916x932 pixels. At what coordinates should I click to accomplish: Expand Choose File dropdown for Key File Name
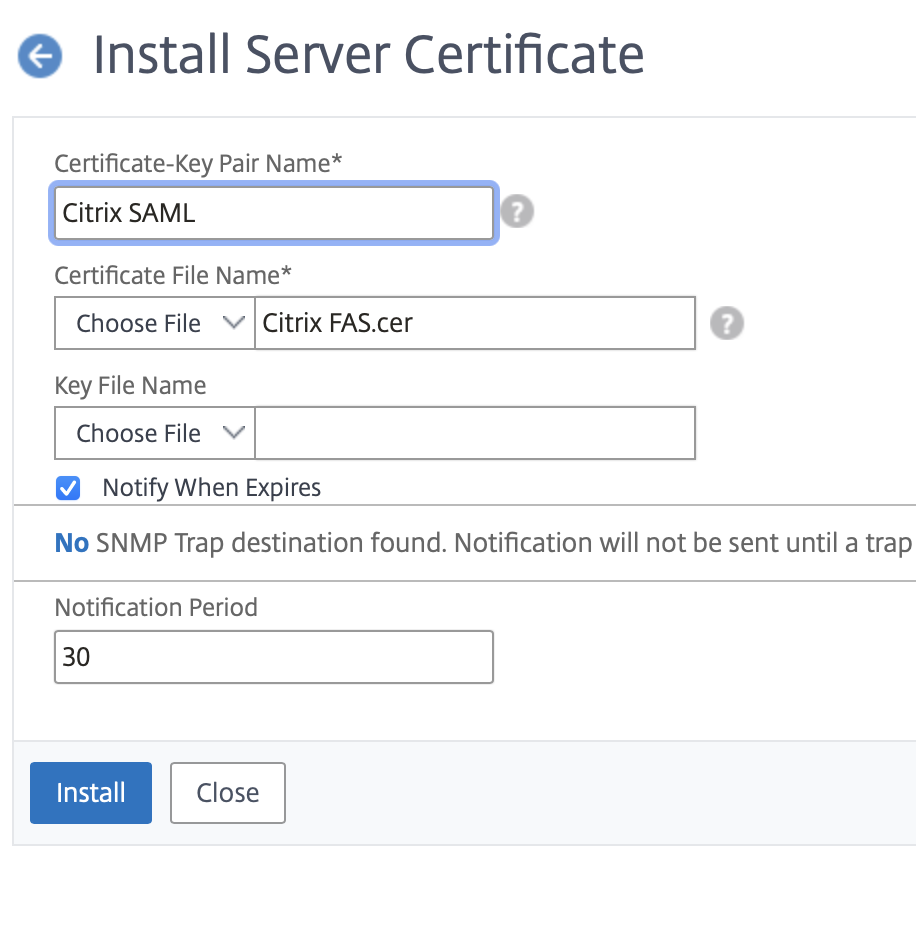[x=155, y=433]
